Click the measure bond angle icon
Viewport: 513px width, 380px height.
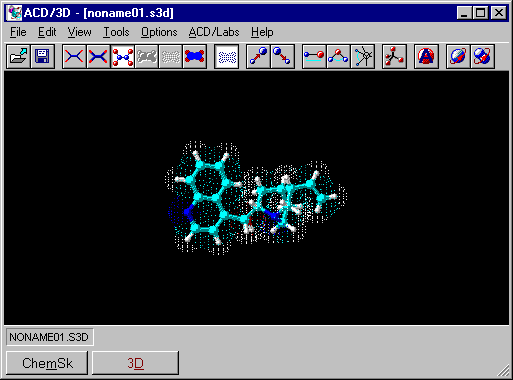tap(338, 56)
